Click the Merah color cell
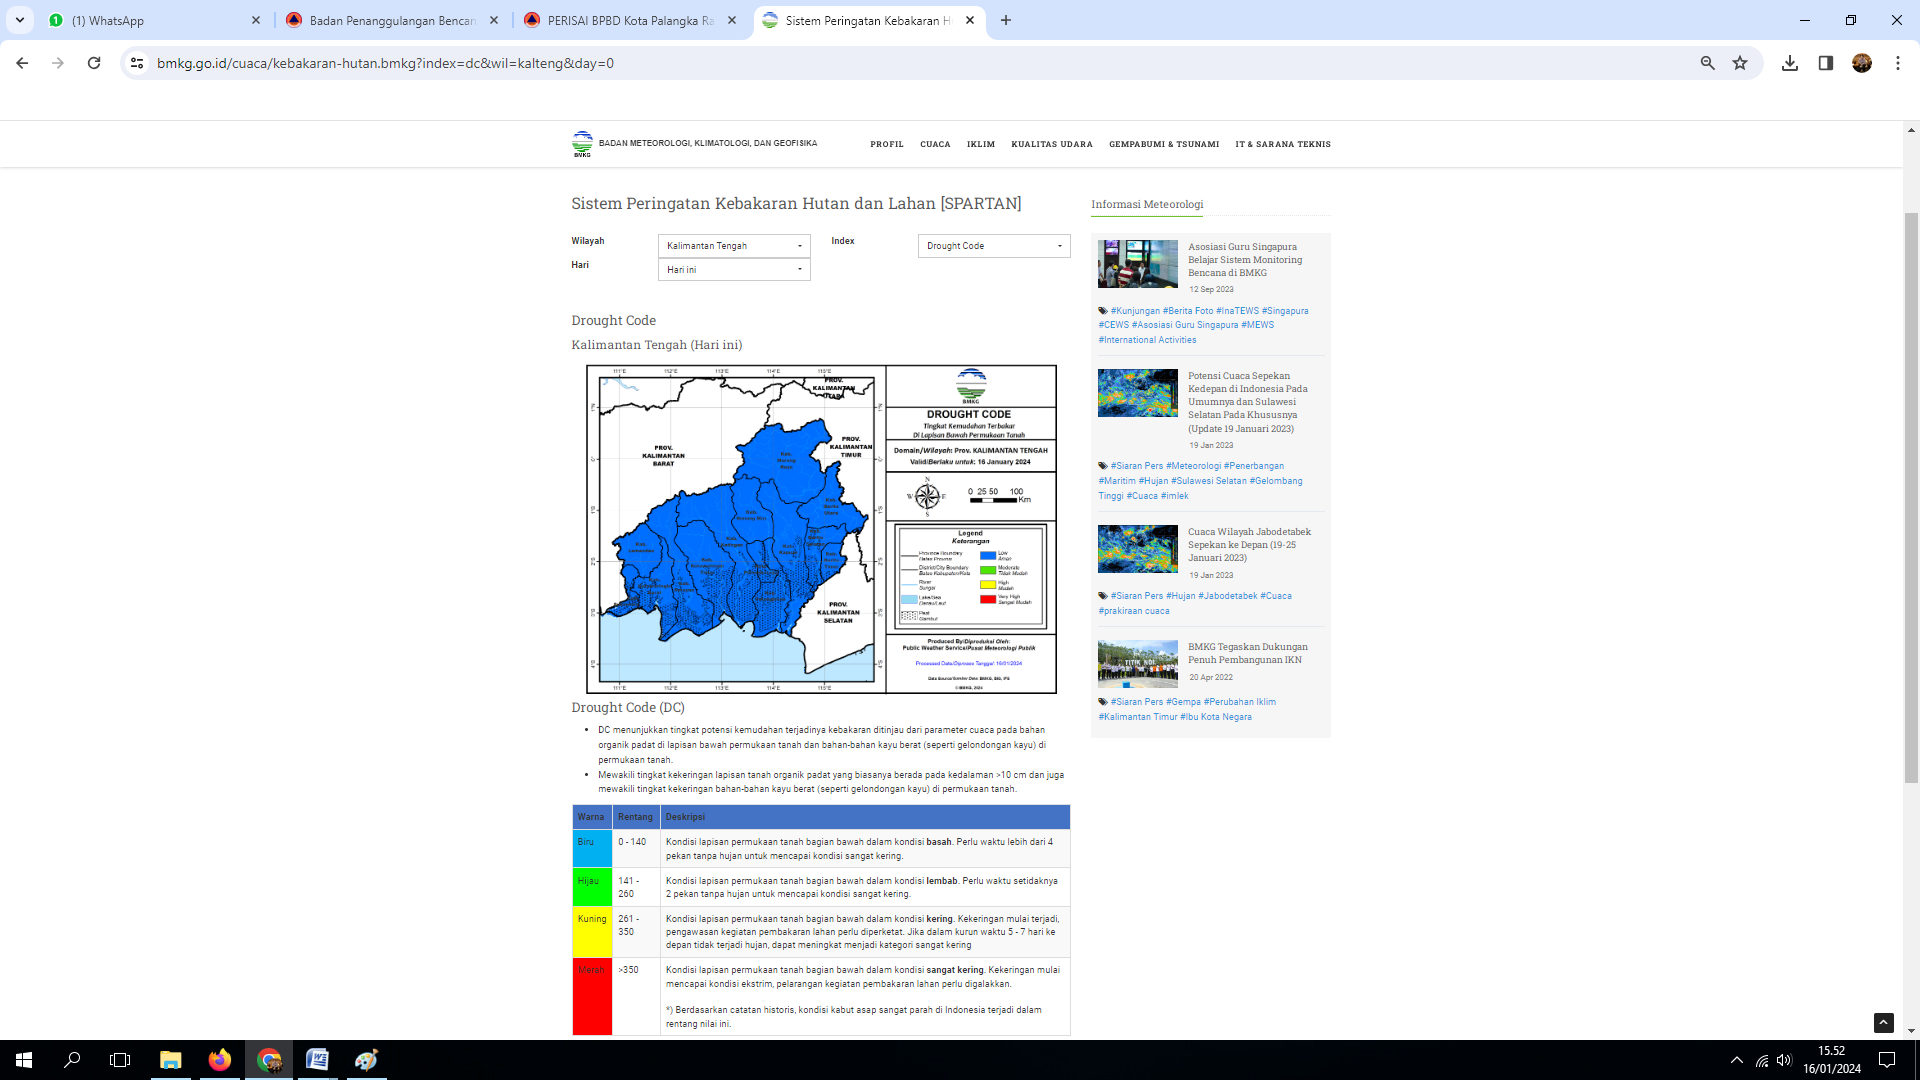 point(592,997)
